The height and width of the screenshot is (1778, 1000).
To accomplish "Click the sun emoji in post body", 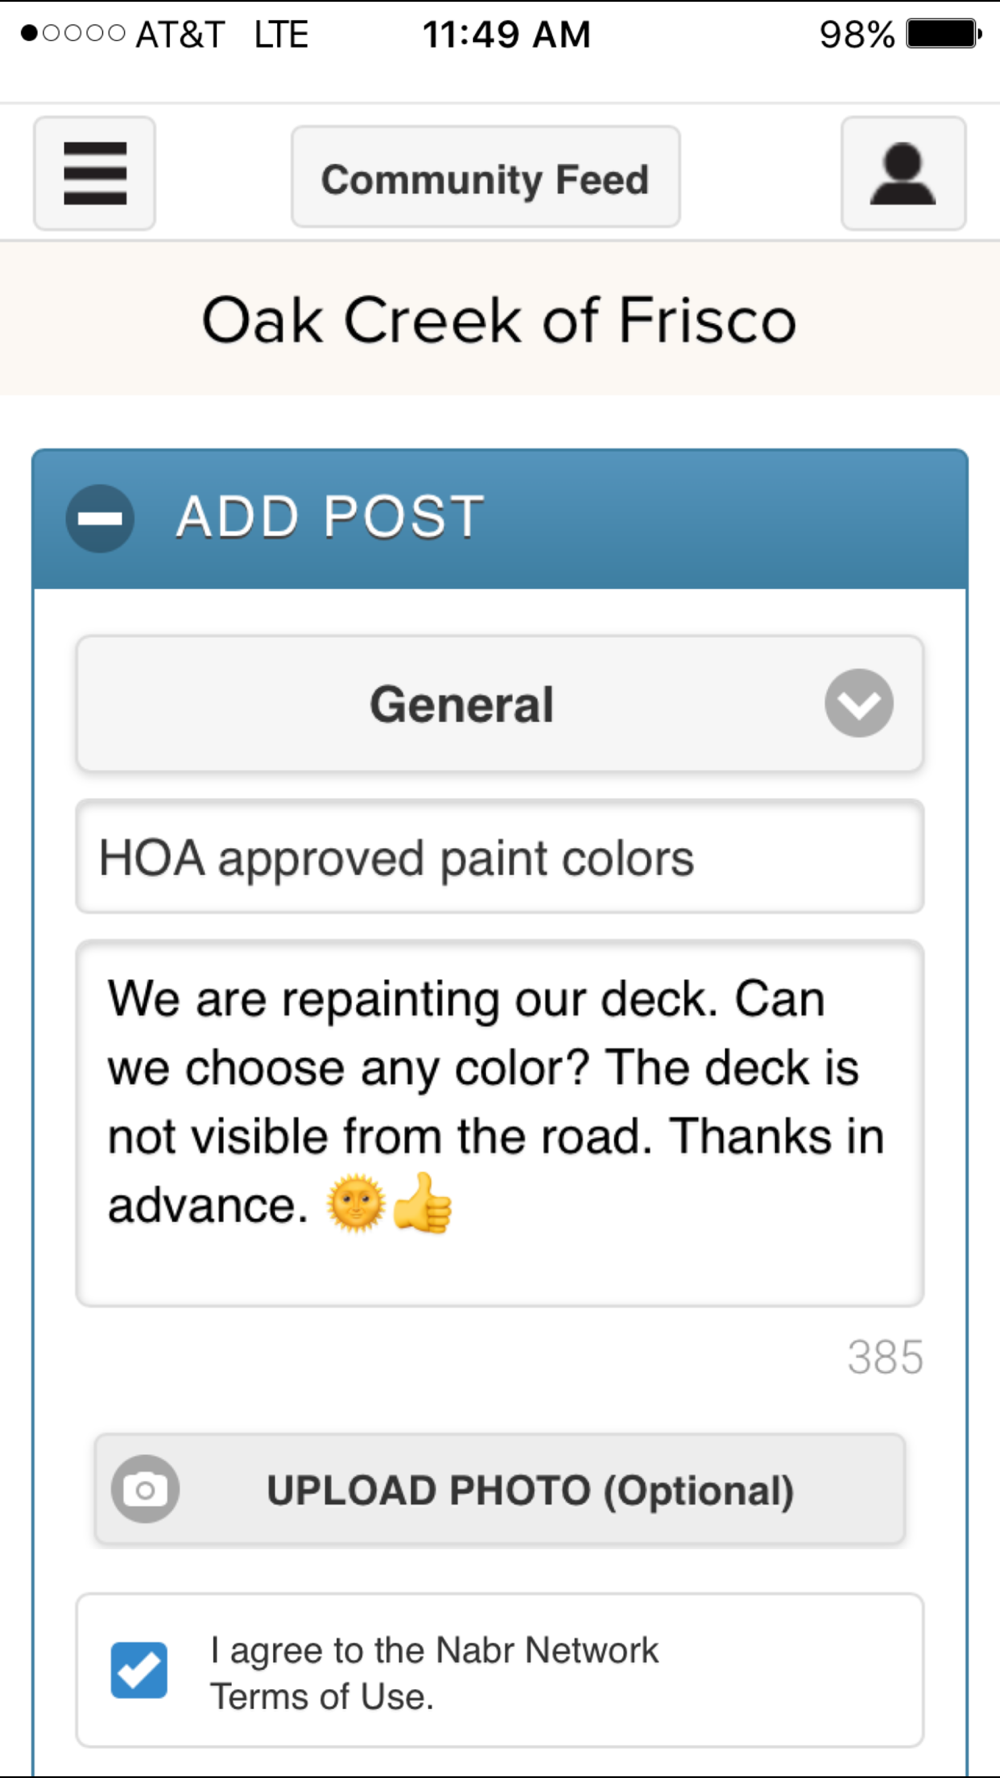I will [x=356, y=1203].
